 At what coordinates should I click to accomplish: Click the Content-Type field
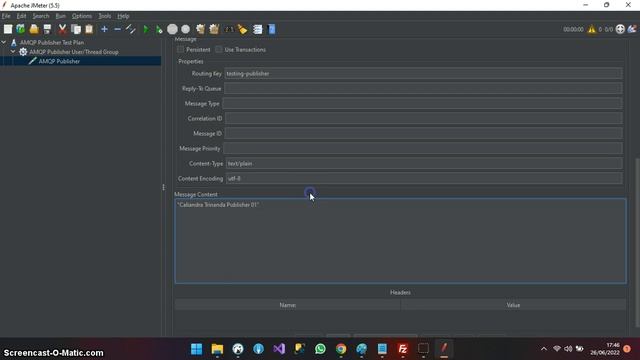(424, 163)
